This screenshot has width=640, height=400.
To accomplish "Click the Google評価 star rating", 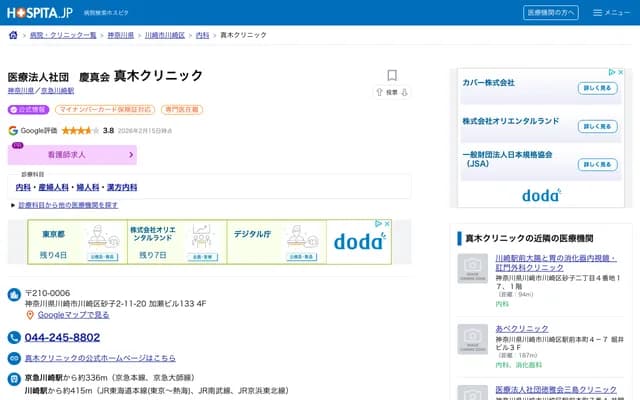I will tap(80, 130).
